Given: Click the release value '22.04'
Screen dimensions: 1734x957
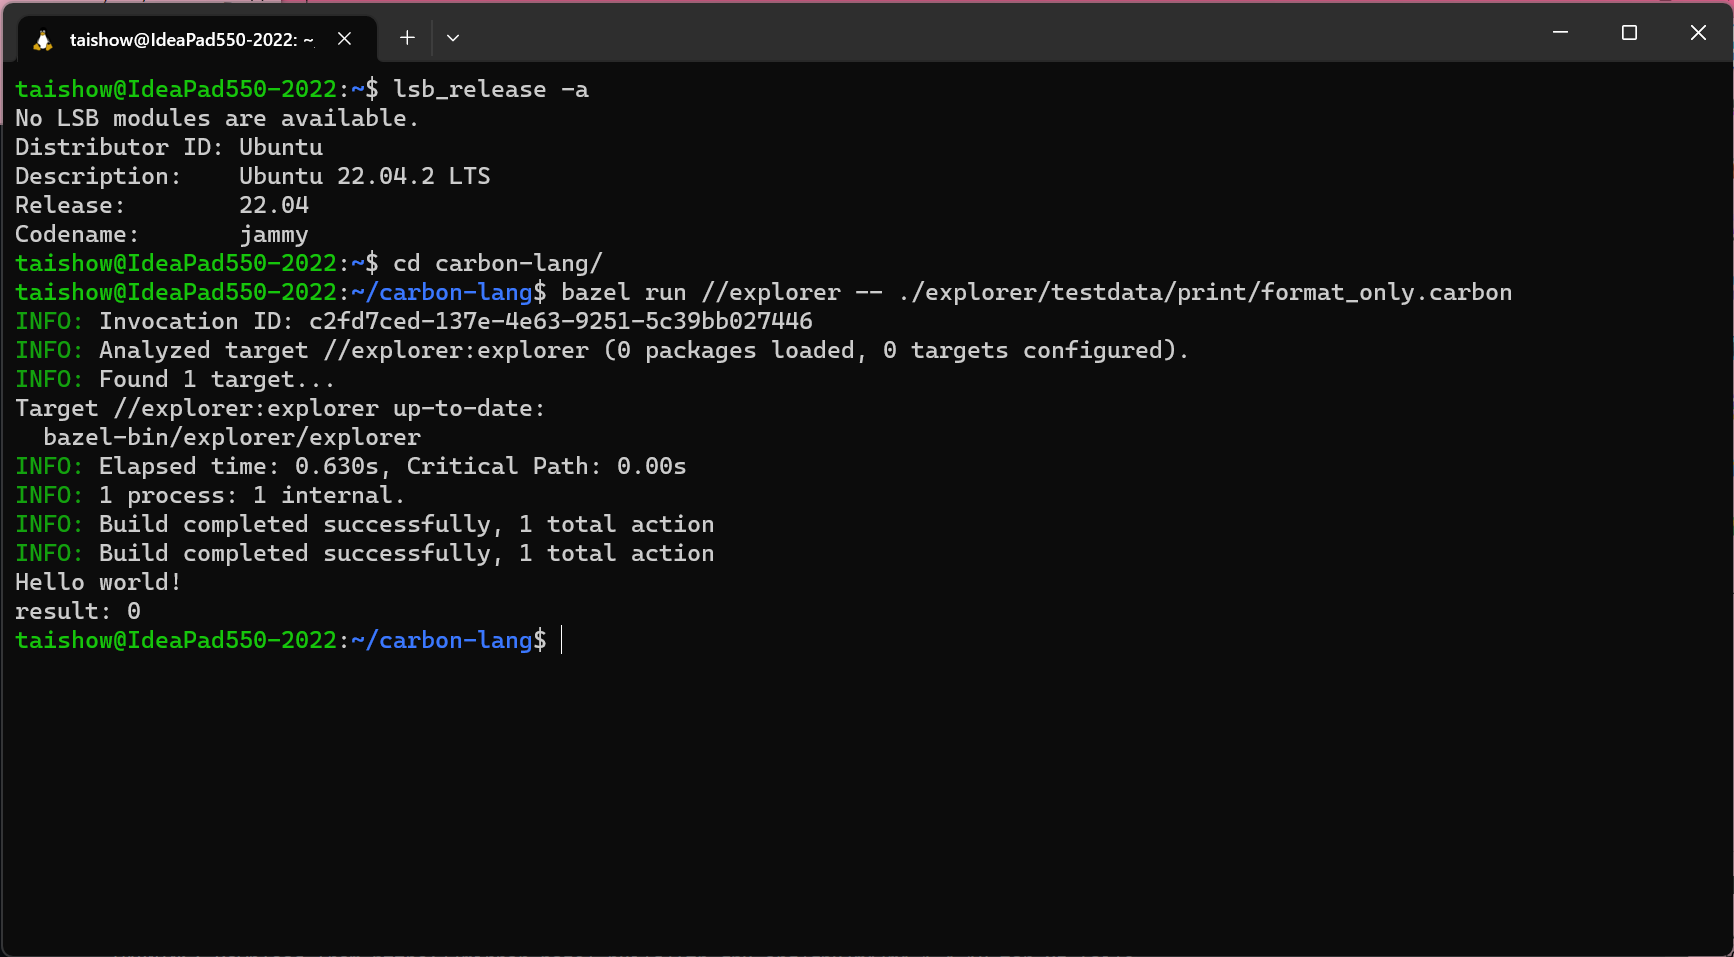Looking at the screenshot, I should pyautogui.click(x=274, y=205).
